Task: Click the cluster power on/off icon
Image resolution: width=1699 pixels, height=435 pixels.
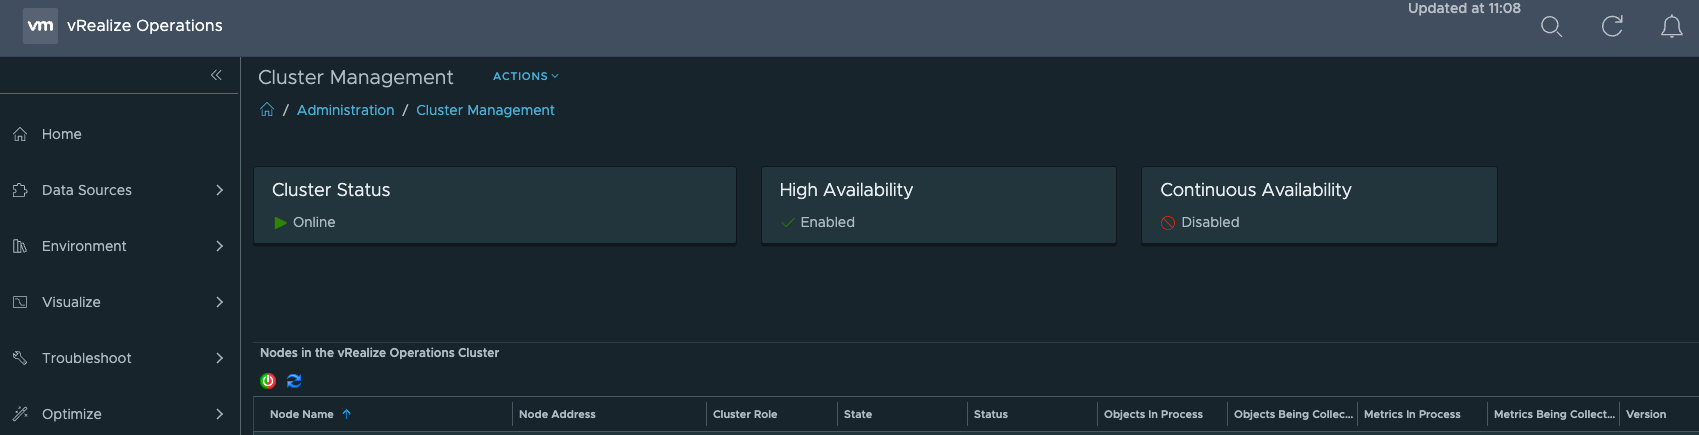Action: point(268,381)
